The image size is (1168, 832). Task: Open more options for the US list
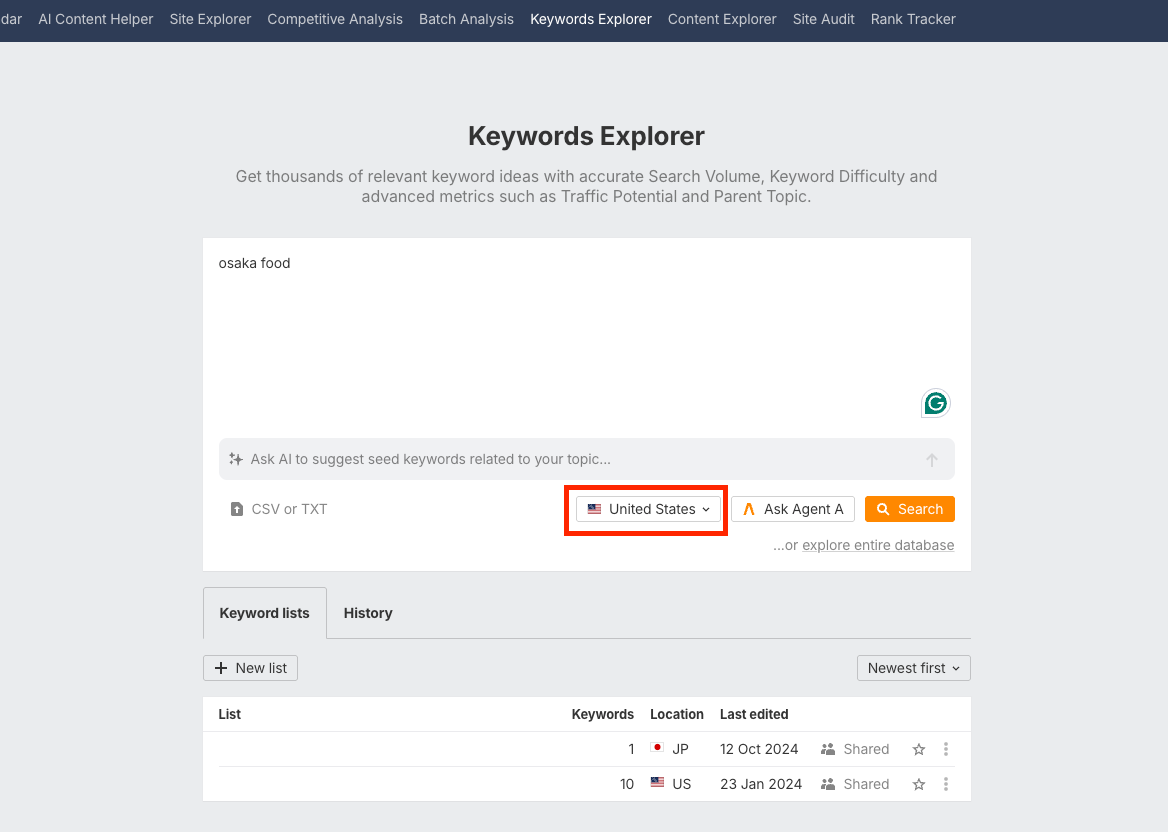coord(946,784)
